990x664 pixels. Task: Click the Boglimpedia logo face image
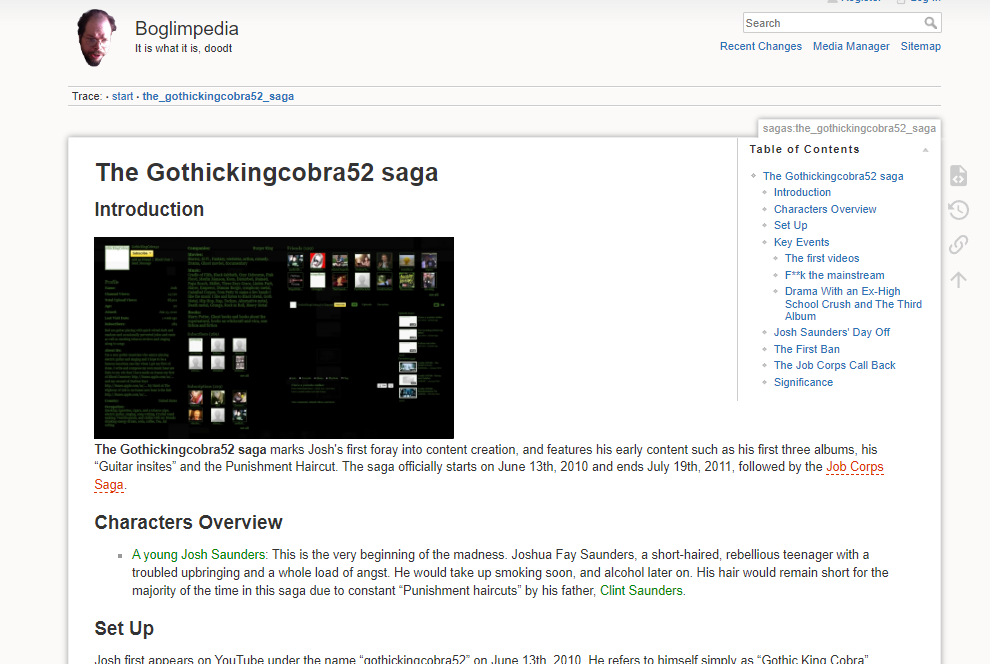[x=96, y=38]
